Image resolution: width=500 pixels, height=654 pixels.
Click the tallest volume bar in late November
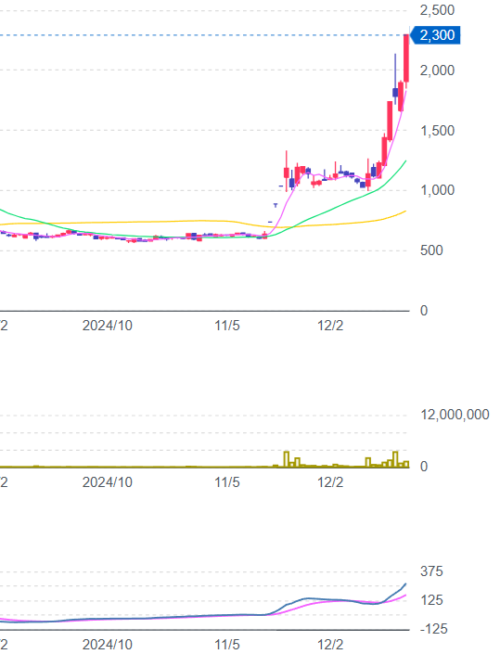[286, 459]
